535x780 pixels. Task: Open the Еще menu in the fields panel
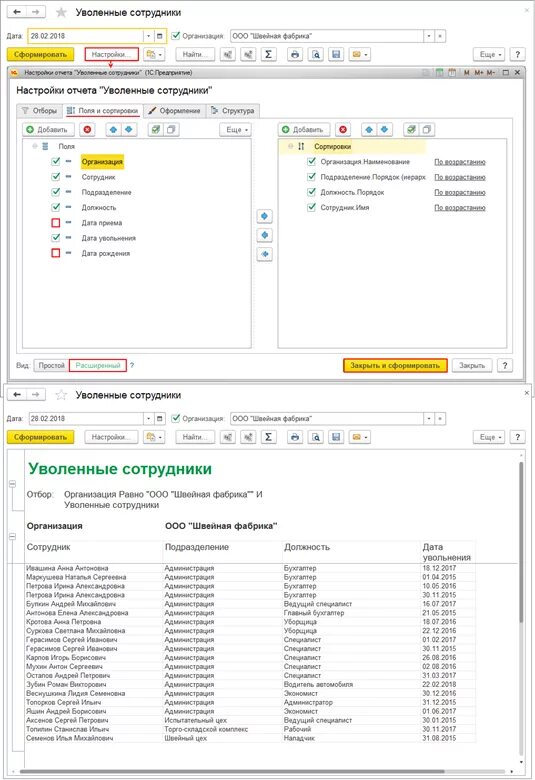pos(235,129)
